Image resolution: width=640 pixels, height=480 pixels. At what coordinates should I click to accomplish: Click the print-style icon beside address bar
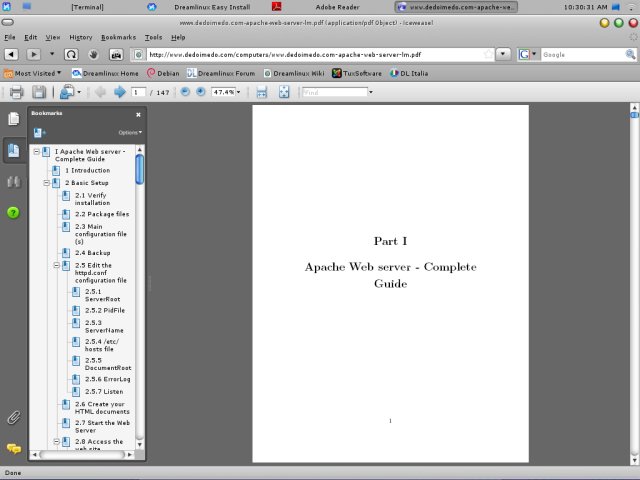pyautogui.click(x=116, y=54)
